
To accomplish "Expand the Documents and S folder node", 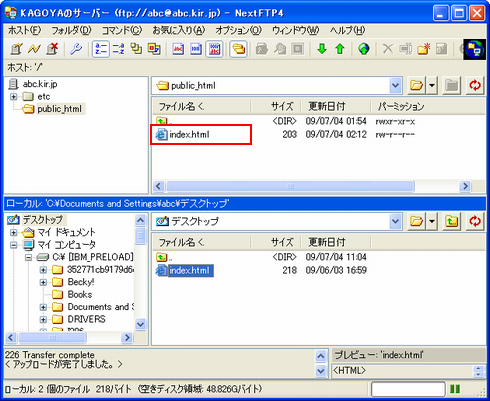I will [43, 307].
